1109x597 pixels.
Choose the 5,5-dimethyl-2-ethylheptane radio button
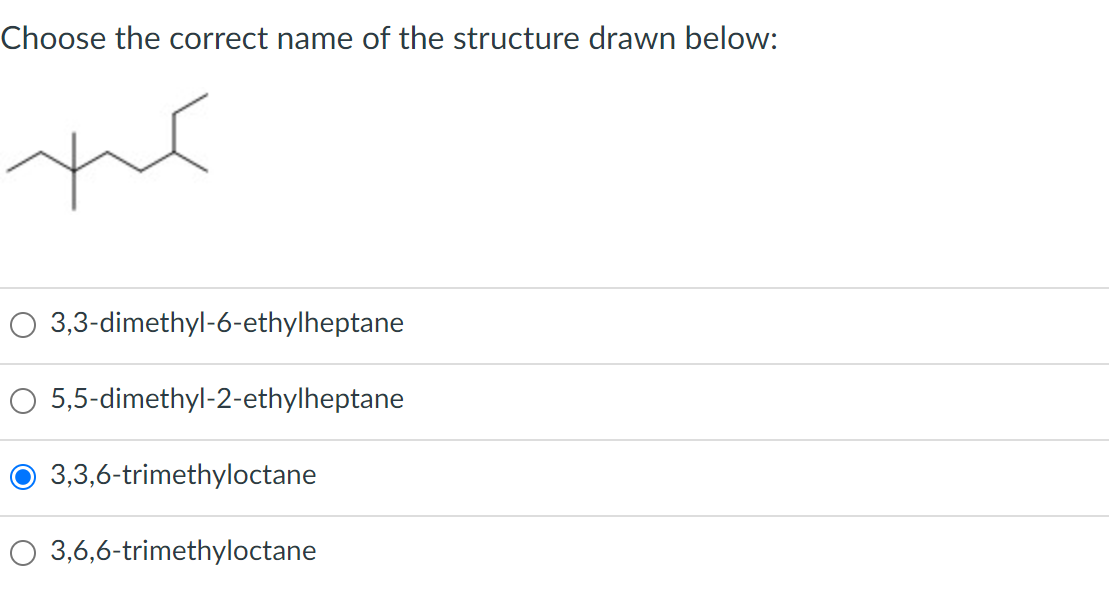click(23, 400)
